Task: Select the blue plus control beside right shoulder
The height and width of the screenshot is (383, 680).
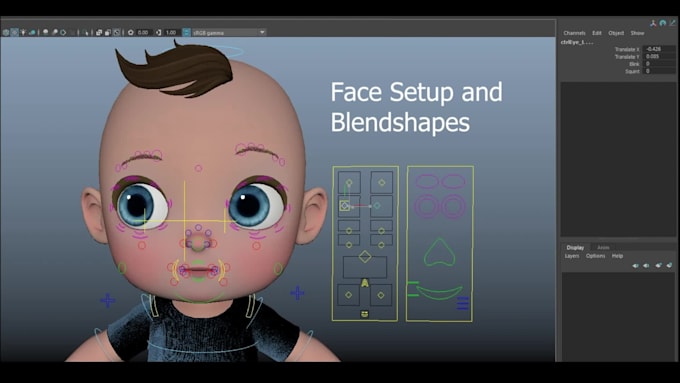Action: (297, 293)
